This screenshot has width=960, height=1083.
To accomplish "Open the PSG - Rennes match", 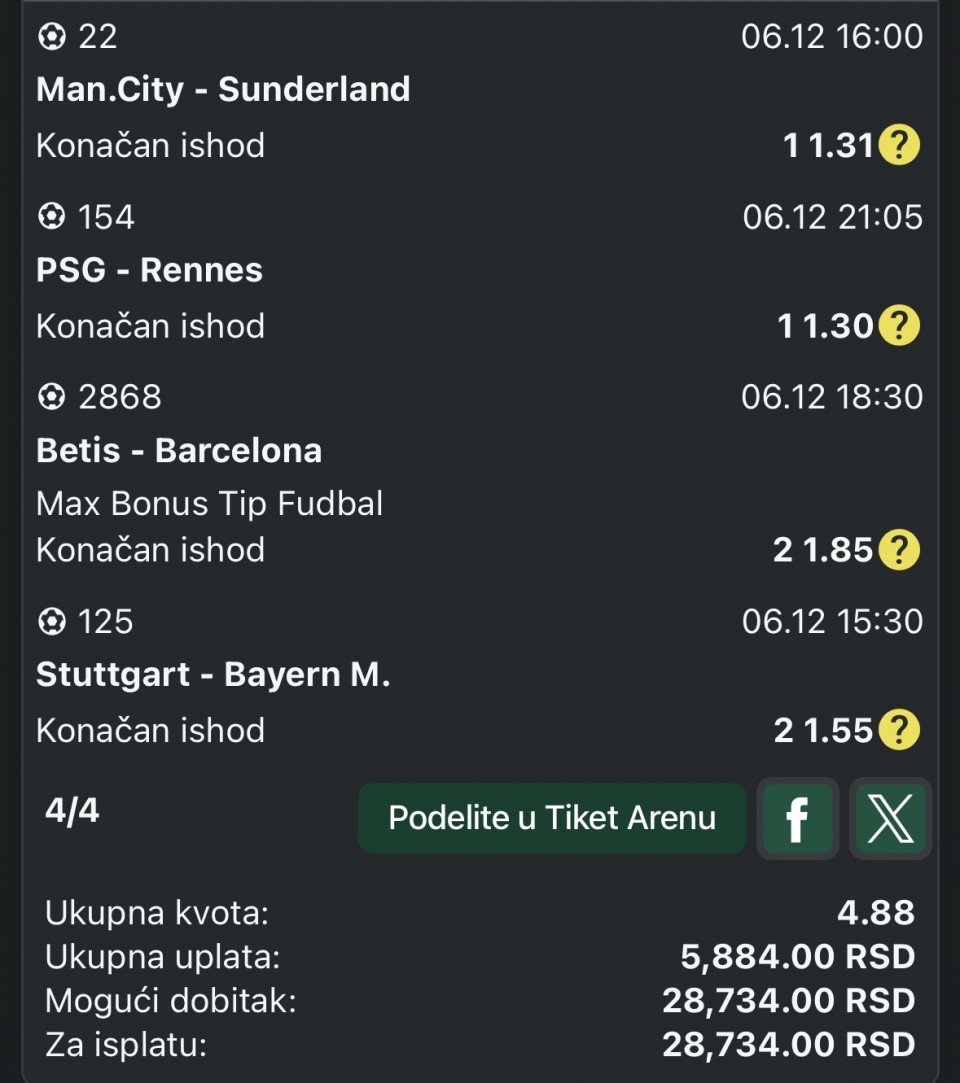I will pyautogui.click(x=149, y=270).
